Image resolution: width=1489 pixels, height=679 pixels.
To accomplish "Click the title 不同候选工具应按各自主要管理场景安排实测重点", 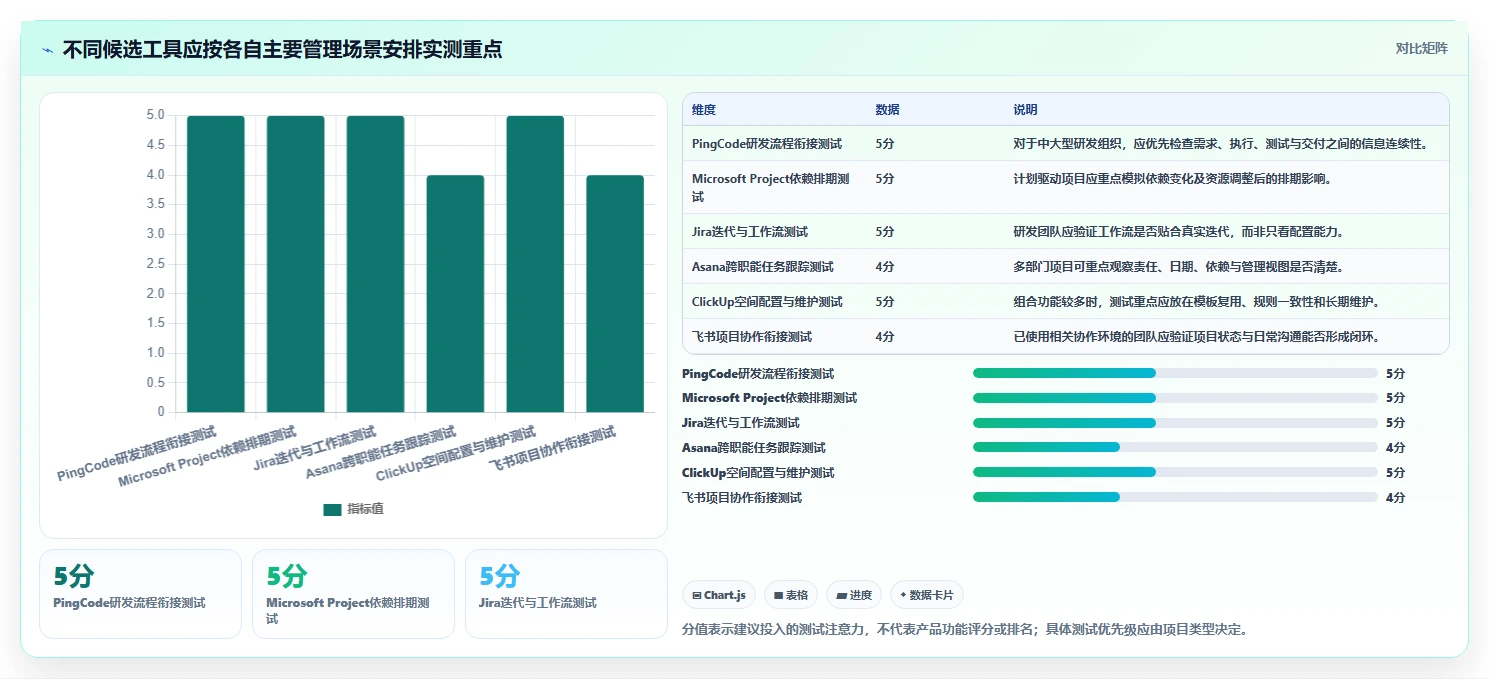I will pos(283,49).
